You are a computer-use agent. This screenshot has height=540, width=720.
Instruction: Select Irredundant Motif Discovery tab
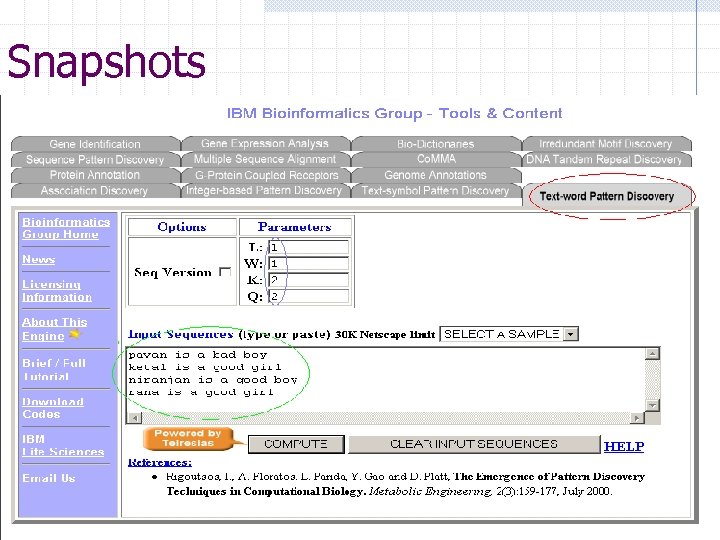[x=606, y=144]
